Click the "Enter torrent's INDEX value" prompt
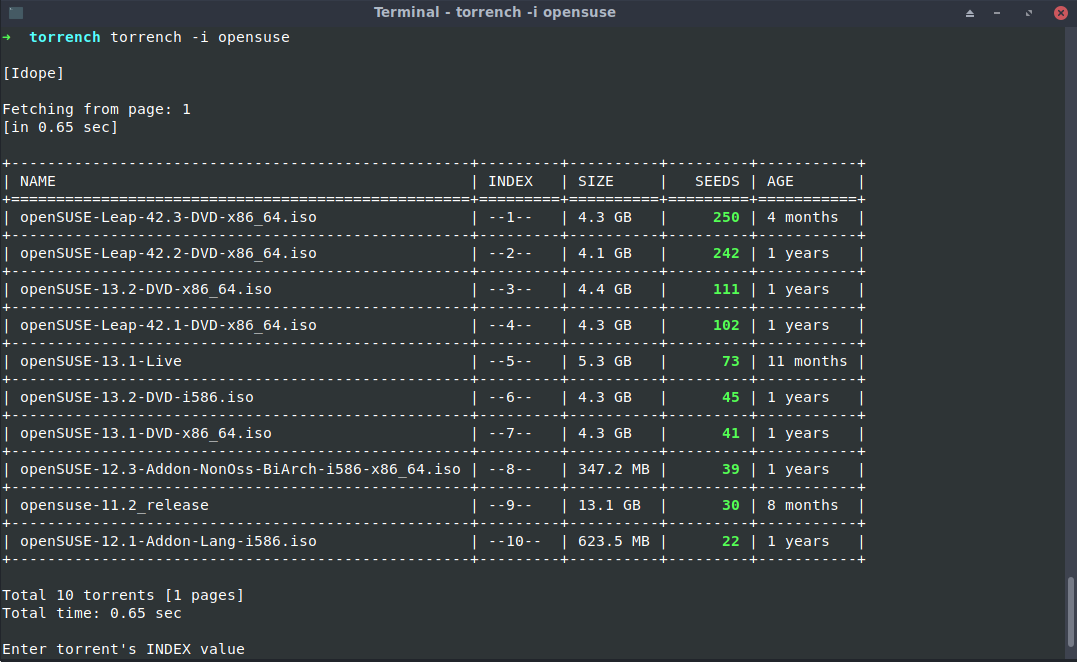Viewport: 1077px width, 662px height. tap(123, 649)
